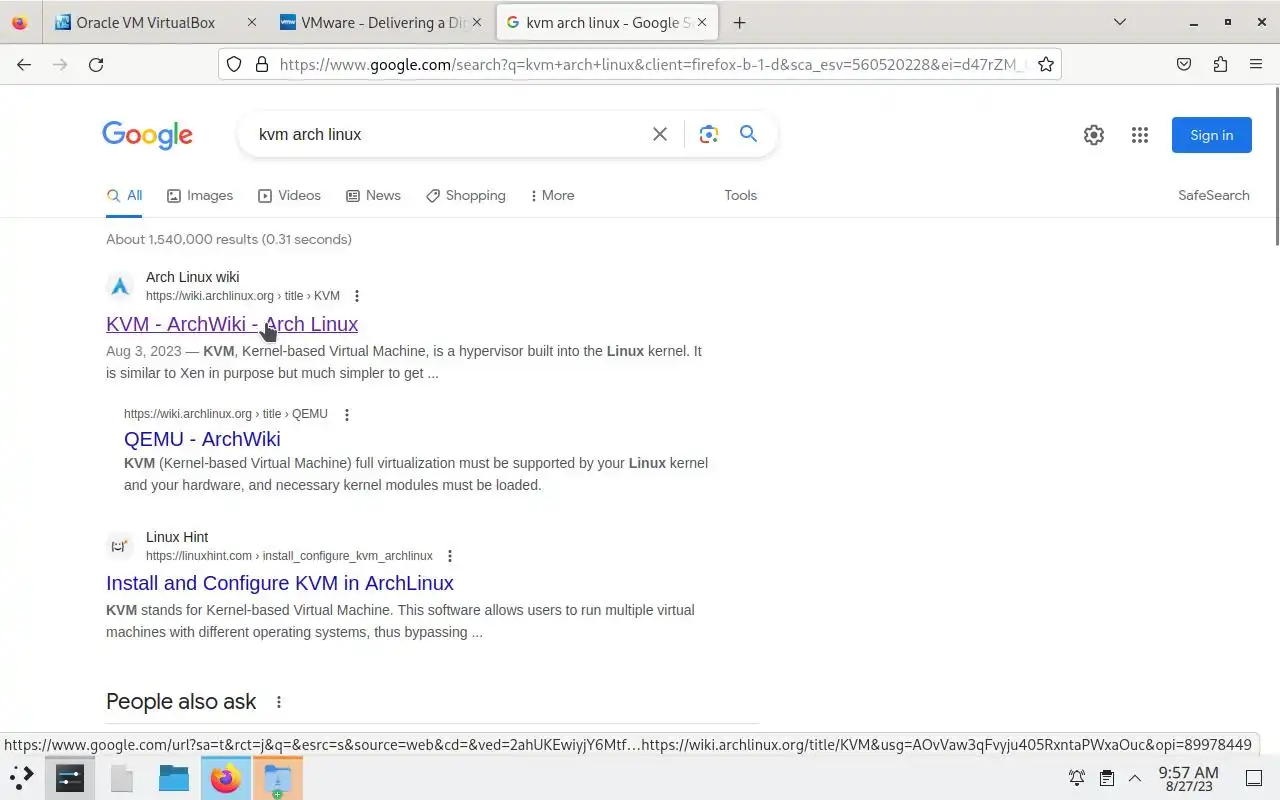Image resolution: width=1280 pixels, height=800 pixels.
Task: Open clipboard manager in system tray
Action: (x=1107, y=777)
